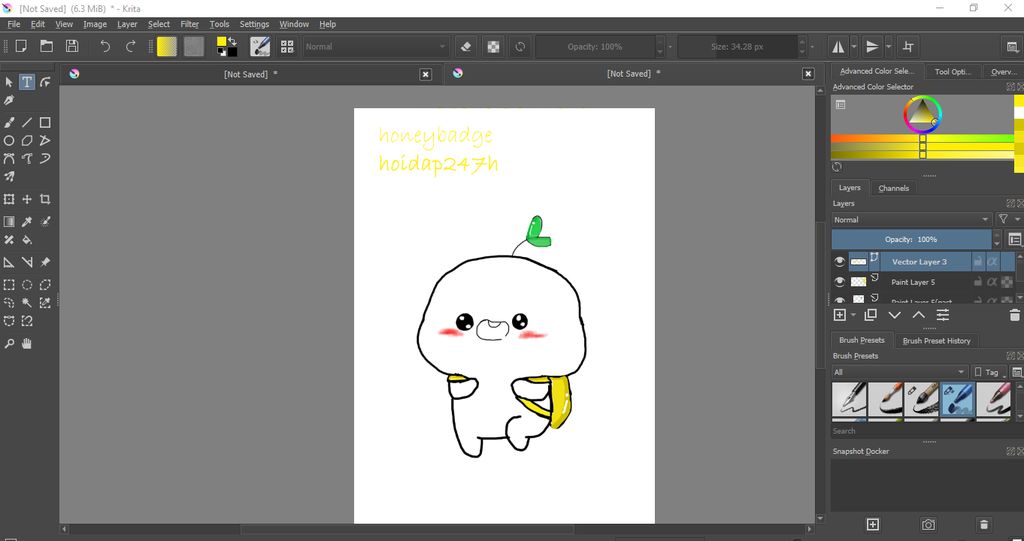
Task: Select the Line tool
Action: point(27,122)
